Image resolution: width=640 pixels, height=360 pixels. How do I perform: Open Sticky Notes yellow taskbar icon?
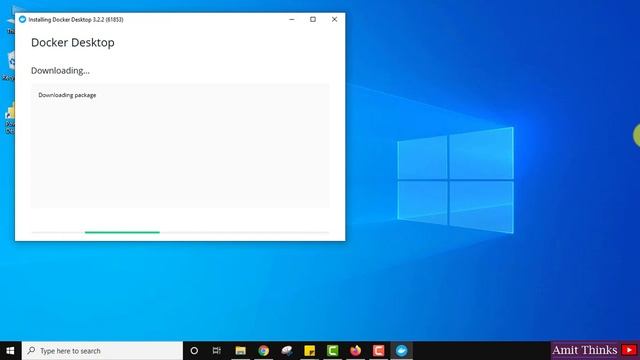pyautogui.click(x=310, y=351)
